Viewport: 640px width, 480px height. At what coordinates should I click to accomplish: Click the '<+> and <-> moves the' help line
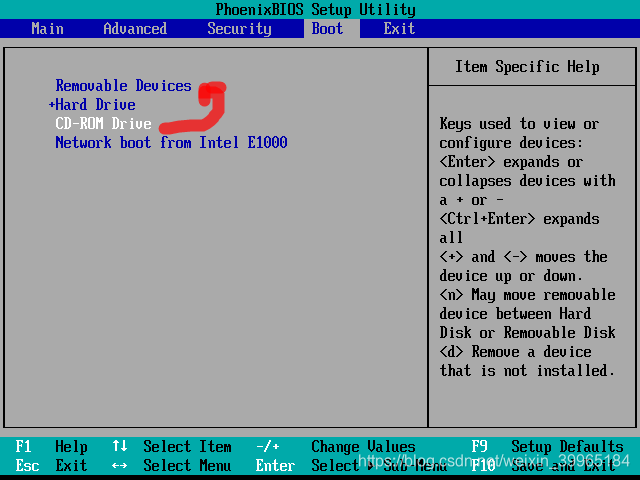(523, 257)
